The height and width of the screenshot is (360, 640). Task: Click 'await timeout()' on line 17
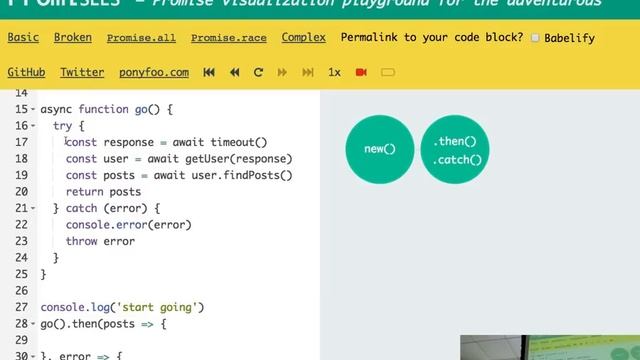[x=220, y=142]
